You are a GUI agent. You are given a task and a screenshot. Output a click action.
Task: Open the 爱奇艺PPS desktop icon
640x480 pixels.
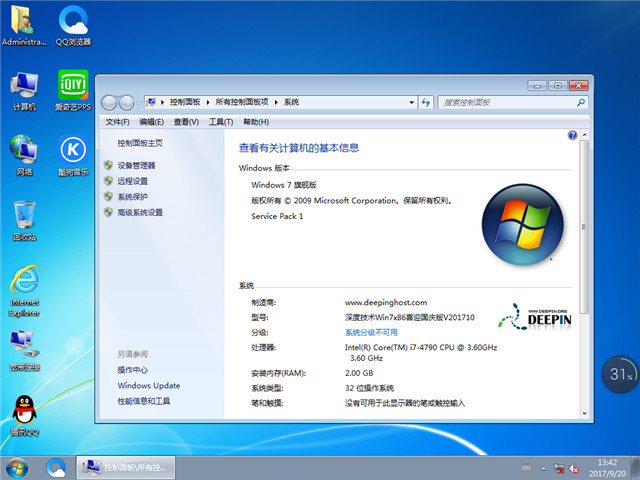pos(73,88)
